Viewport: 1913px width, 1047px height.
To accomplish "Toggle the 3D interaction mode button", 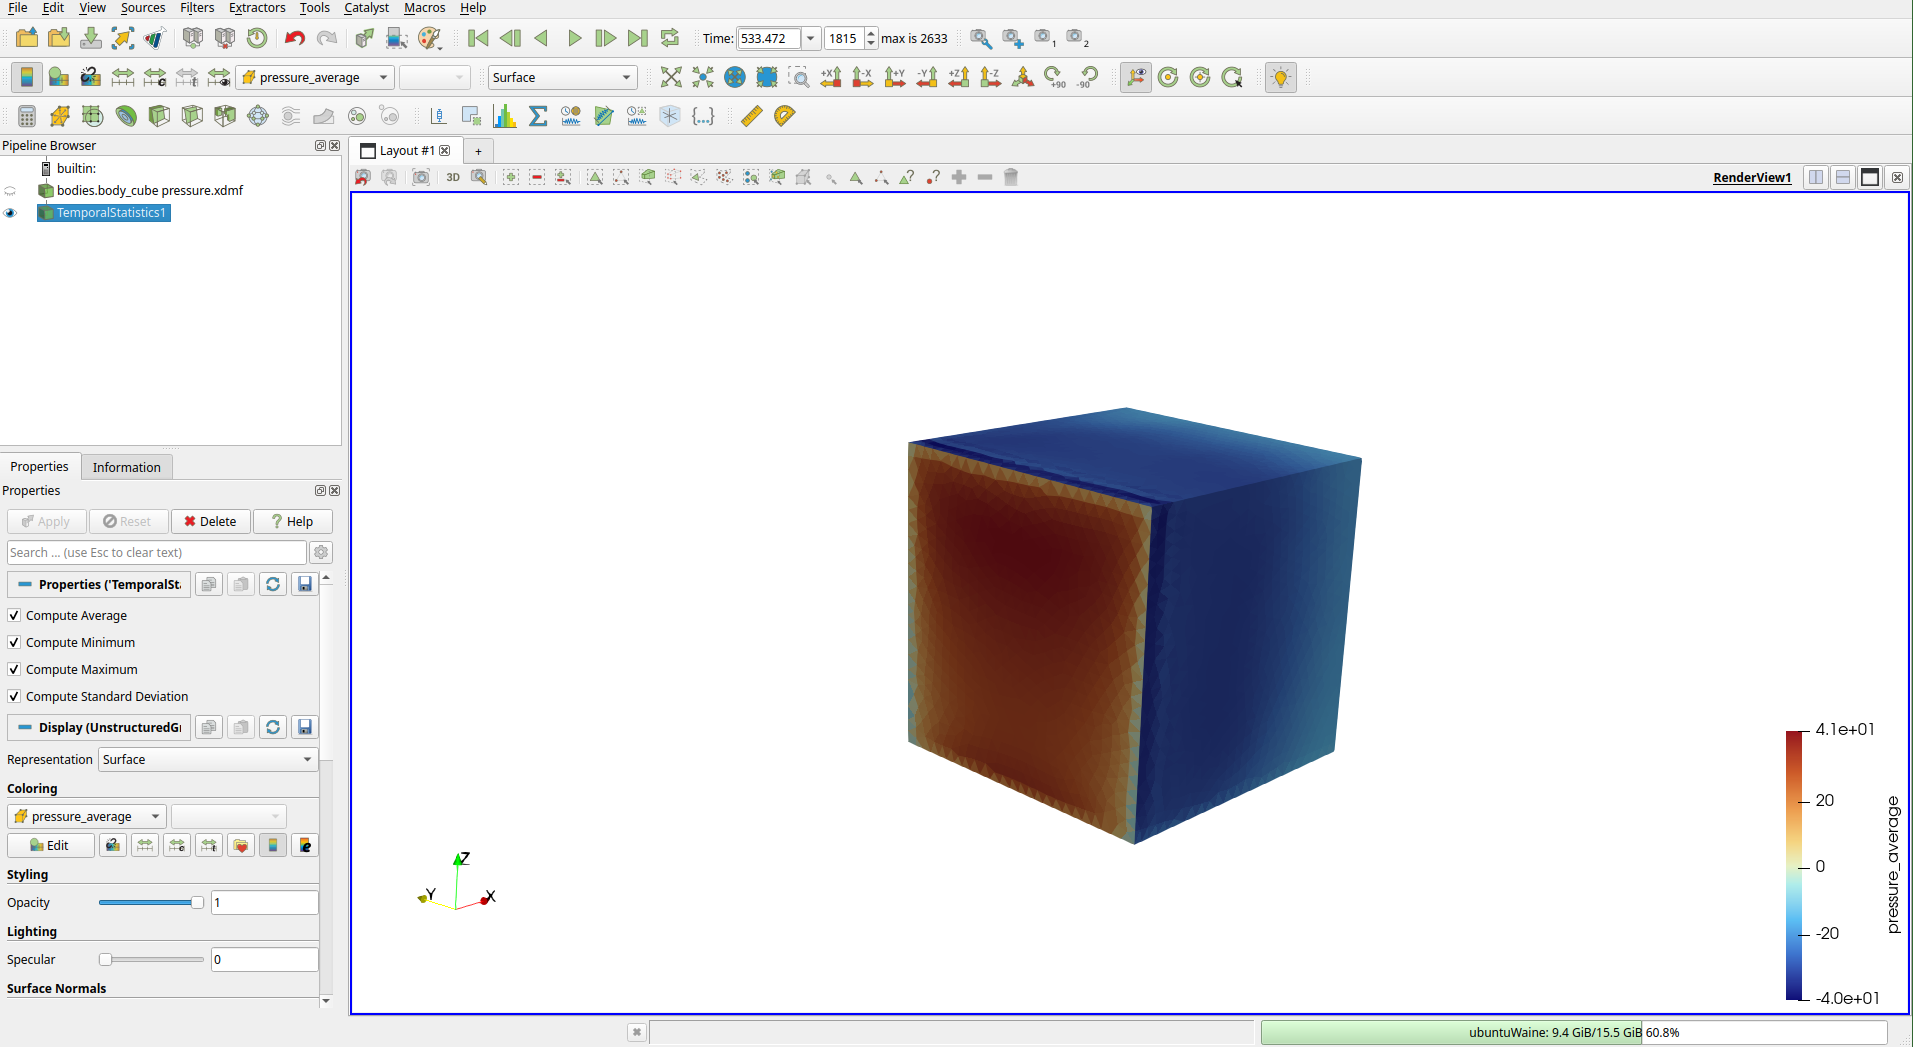I will (453, 177).
